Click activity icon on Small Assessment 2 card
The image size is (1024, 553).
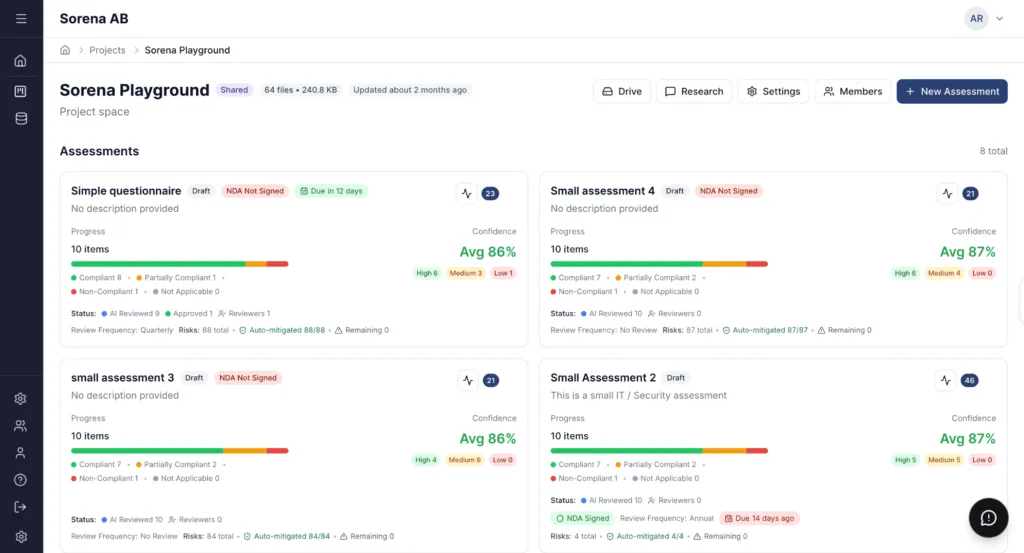point(946,380)
